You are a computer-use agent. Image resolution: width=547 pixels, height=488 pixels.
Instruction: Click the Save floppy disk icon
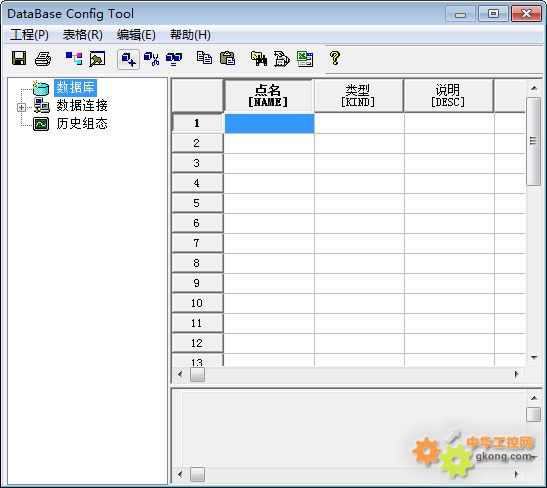[x=19, y=58]
